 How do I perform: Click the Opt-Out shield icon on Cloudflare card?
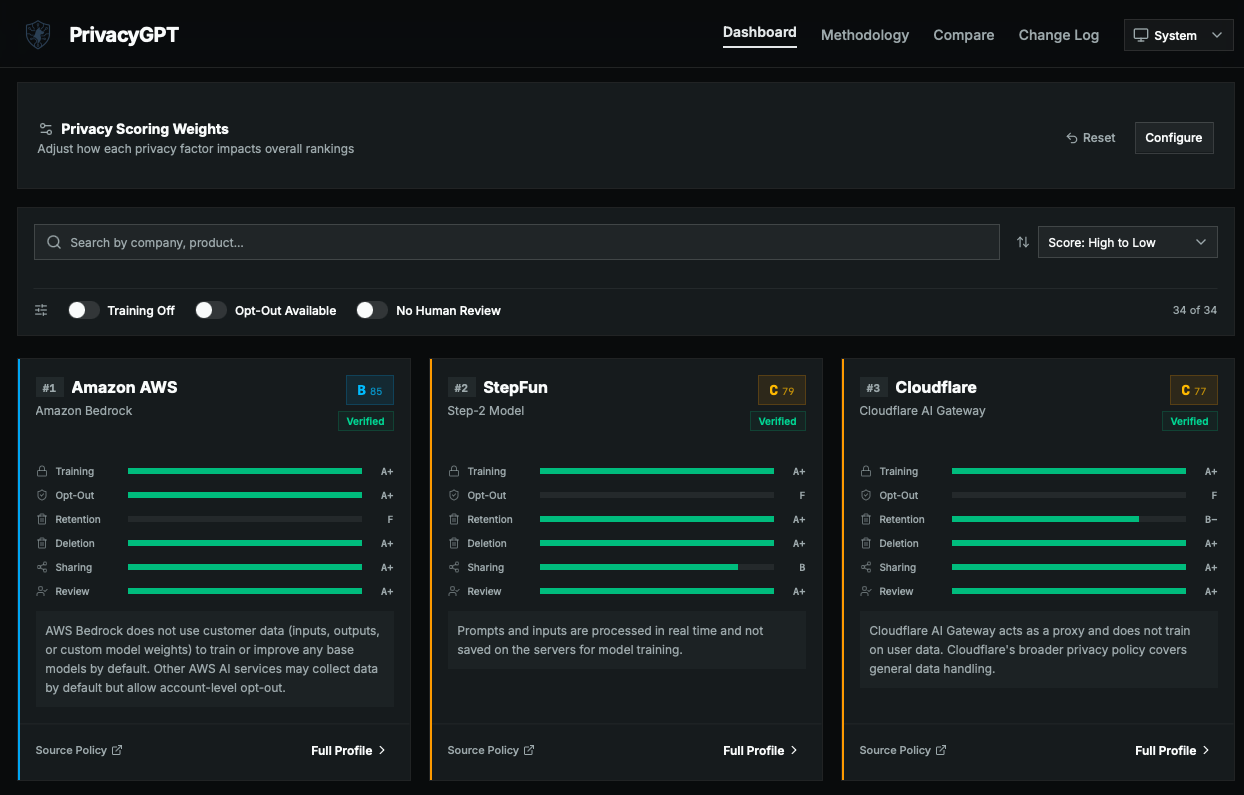tap(866, 495)
